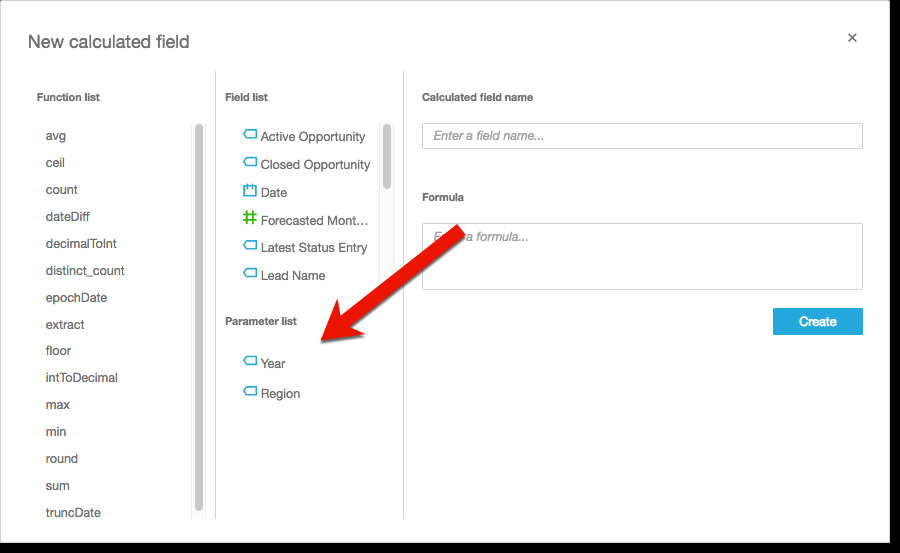The image size is (900, 553).
Task: Click the Field list scrollbar thumb
Action: coord(386,156)
